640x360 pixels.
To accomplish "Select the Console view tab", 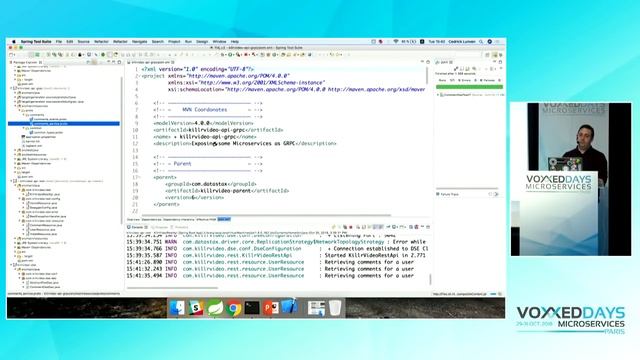I will click(x=137, y=227).
